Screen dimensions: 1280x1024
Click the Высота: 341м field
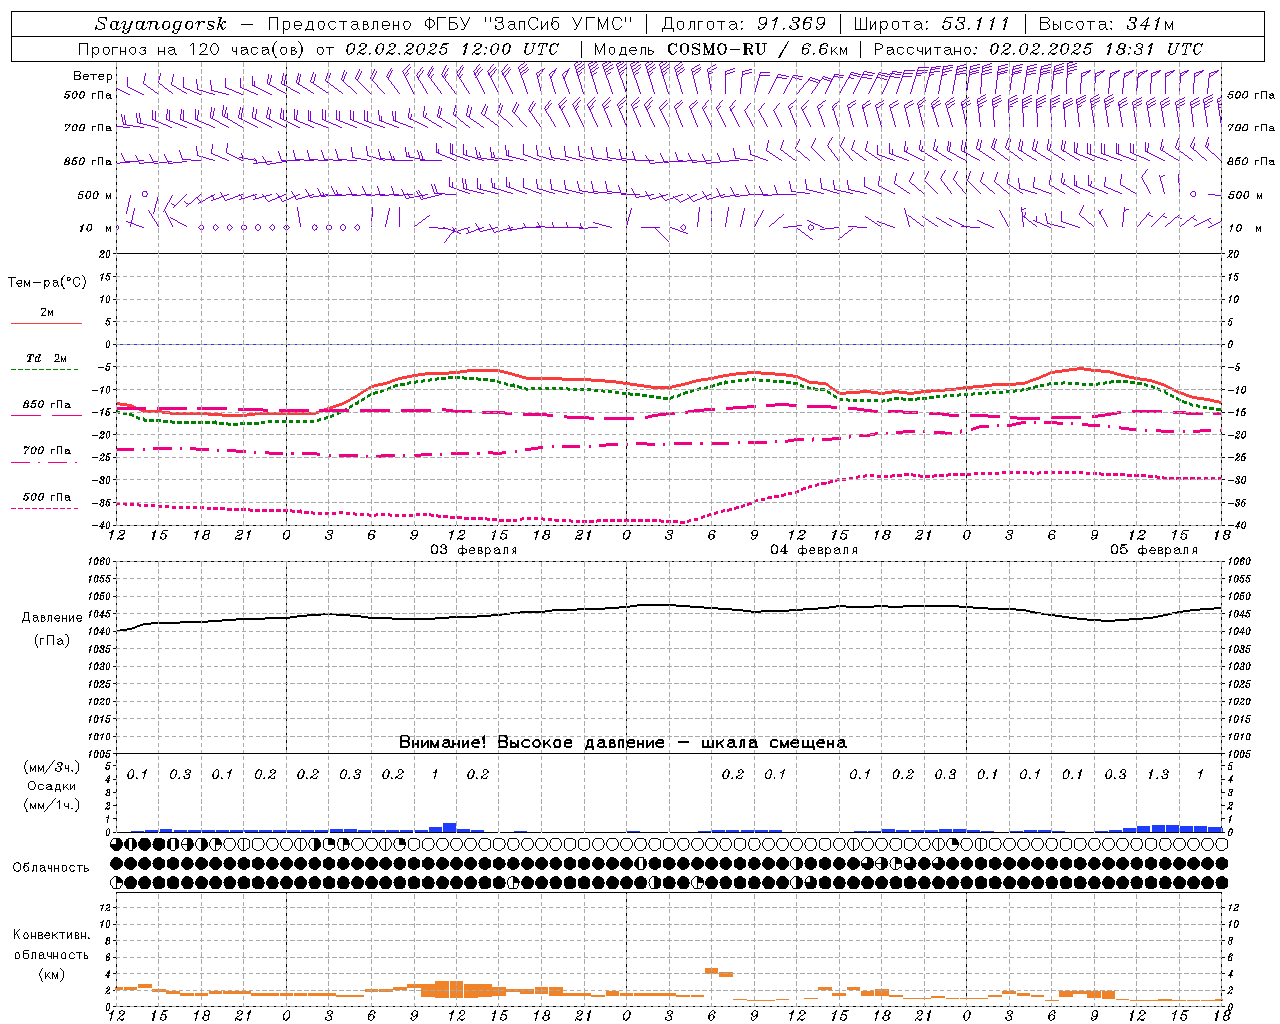pos(1106,24)
